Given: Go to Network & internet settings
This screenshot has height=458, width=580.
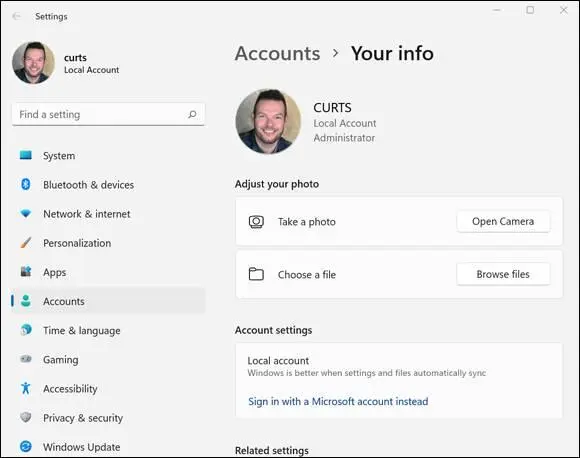Looking at the screenshot, I should [108, 213].
